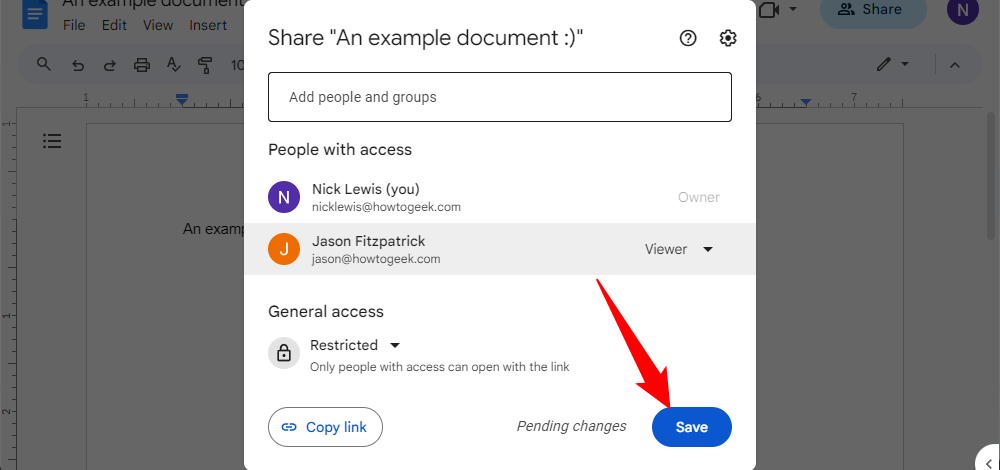Click Nick Lewis's purple avatar in list
The image size is (1000, 470).
click(x=284, y=197)
